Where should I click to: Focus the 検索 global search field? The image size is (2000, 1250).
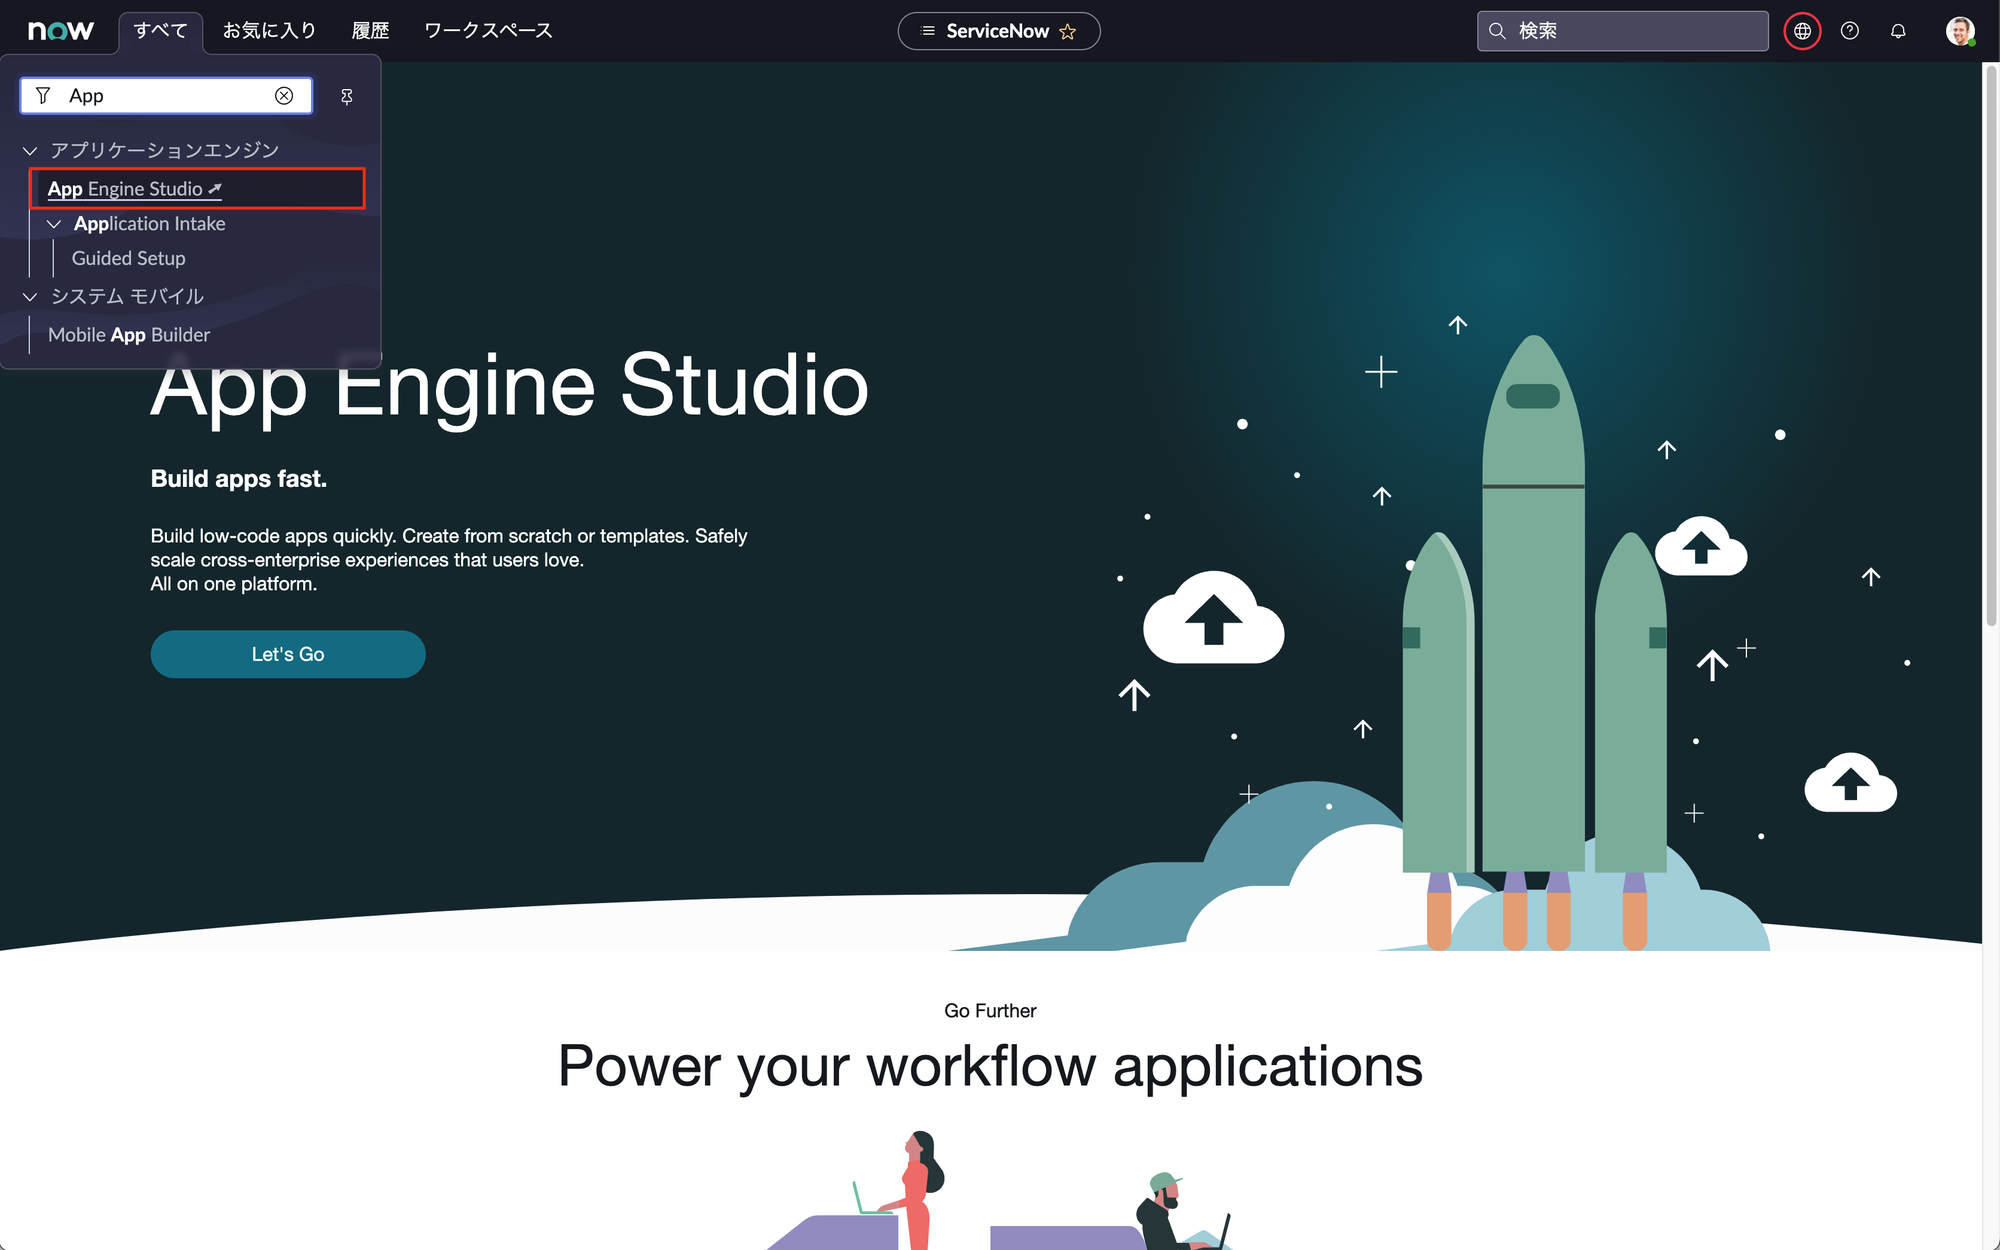[1622, 31]
